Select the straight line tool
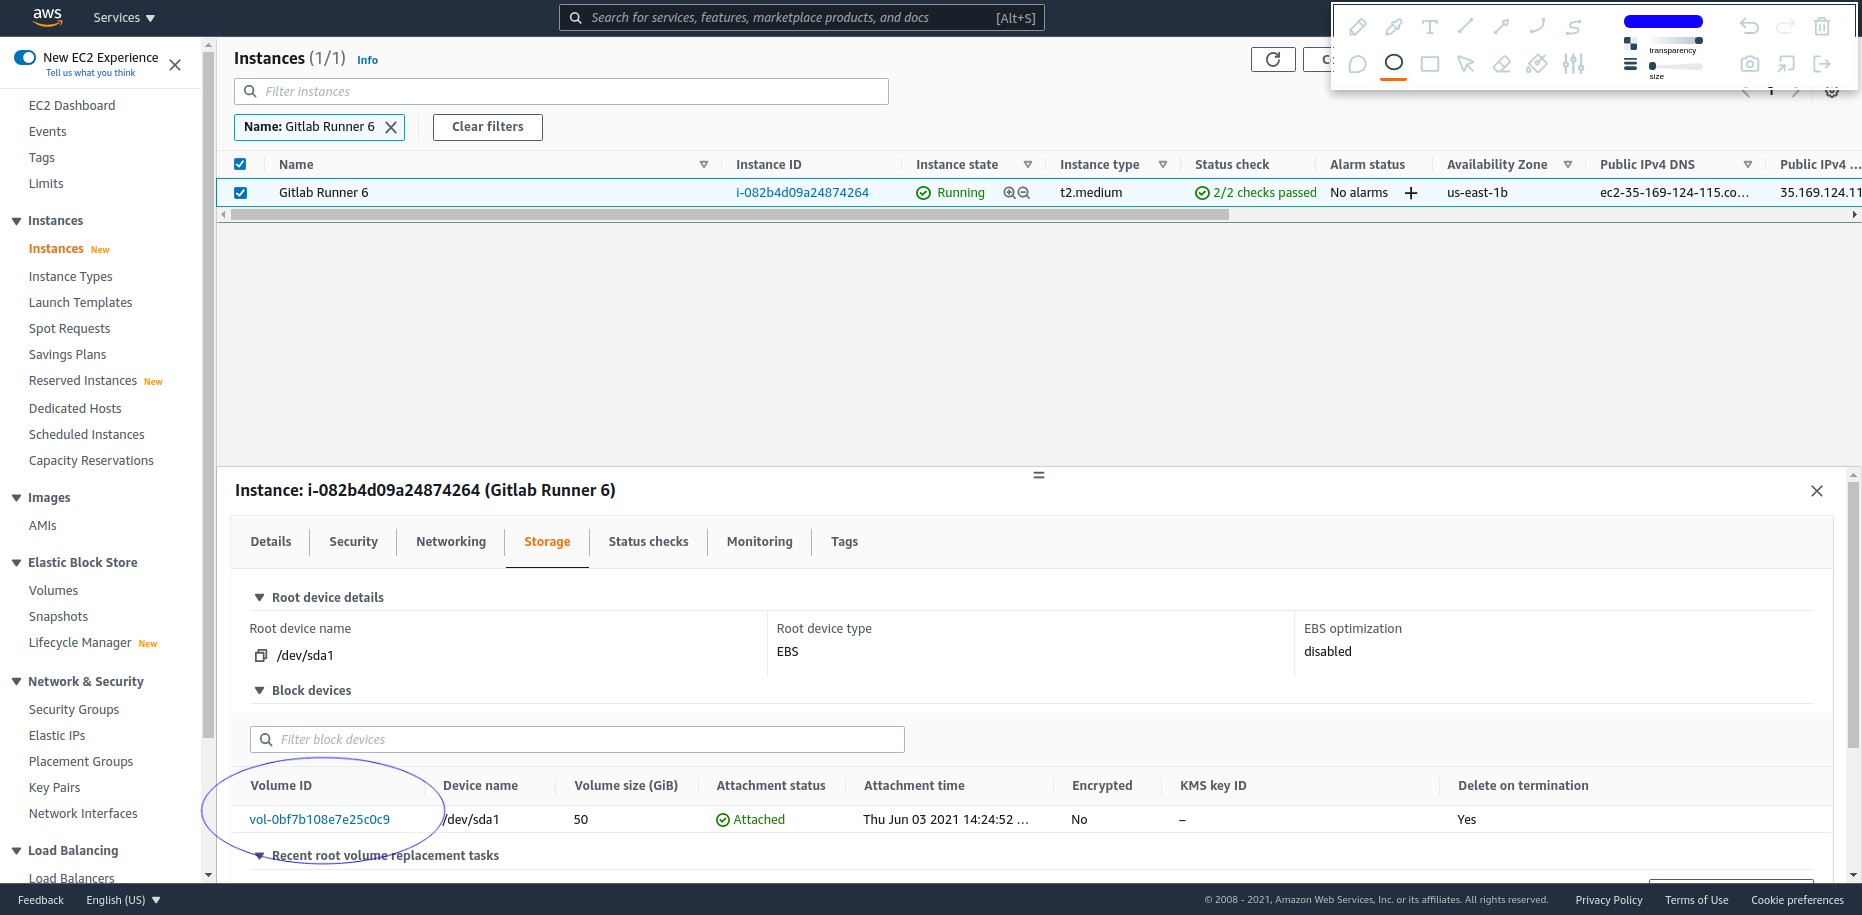 point(1466,27)
